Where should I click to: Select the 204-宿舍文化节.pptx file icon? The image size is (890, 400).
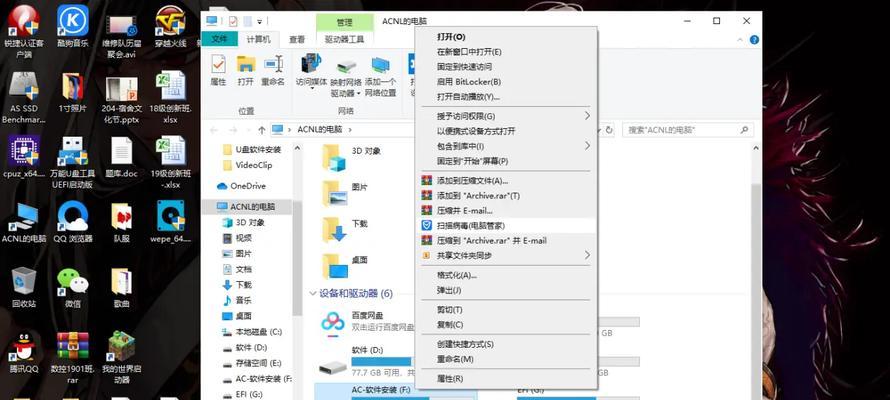[x=121, y=98]
